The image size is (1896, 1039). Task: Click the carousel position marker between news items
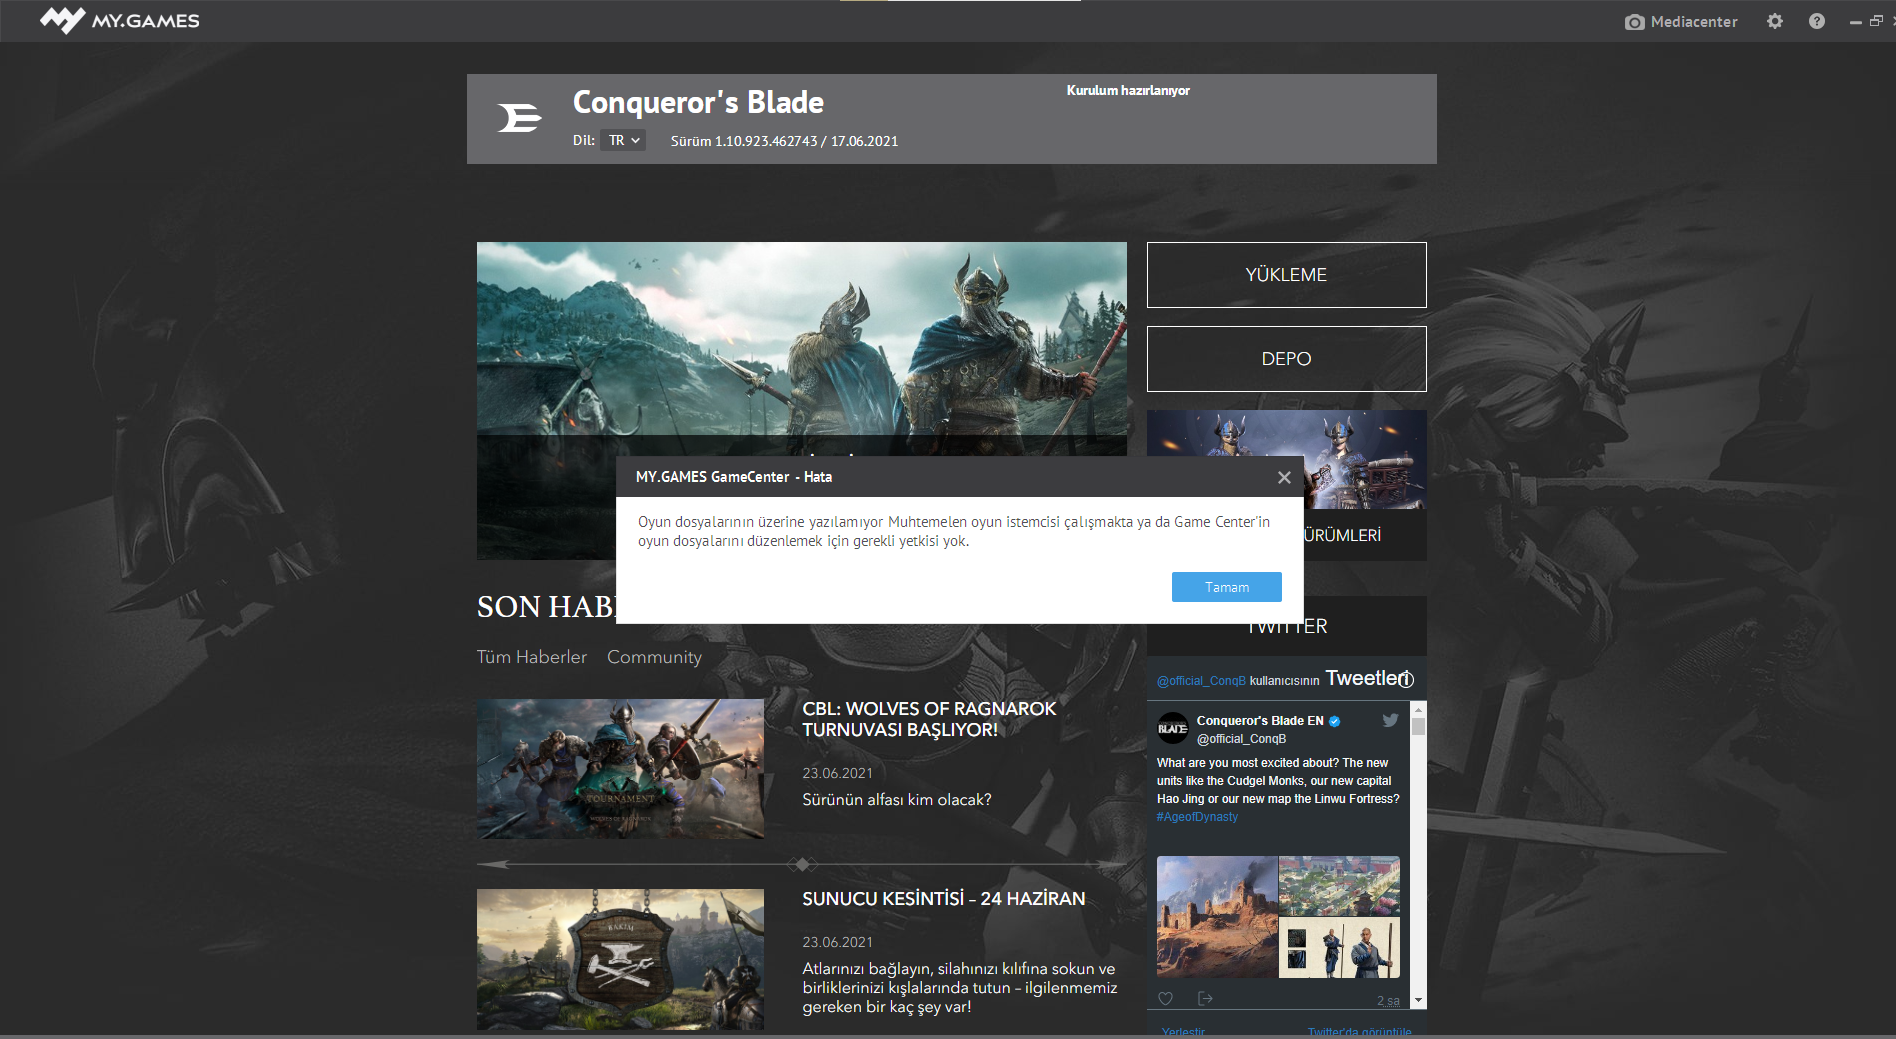pos(801,862)
